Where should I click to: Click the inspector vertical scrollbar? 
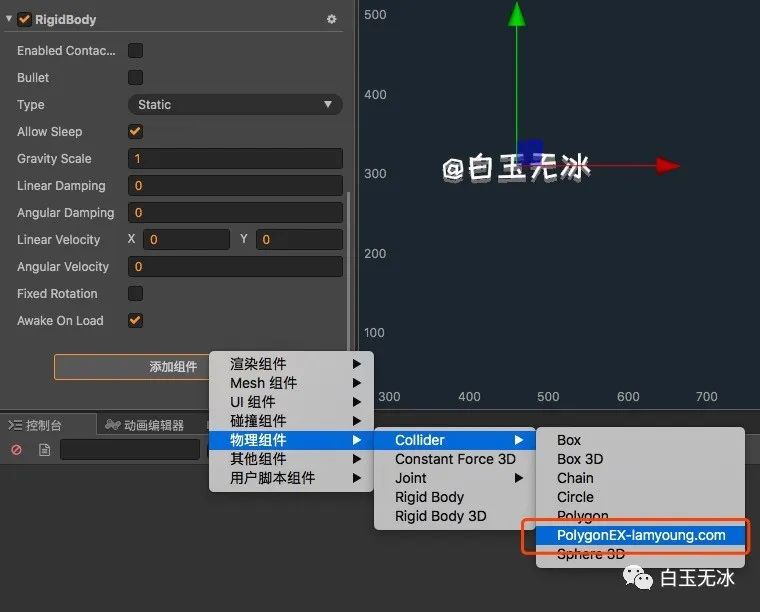(348, 270)
